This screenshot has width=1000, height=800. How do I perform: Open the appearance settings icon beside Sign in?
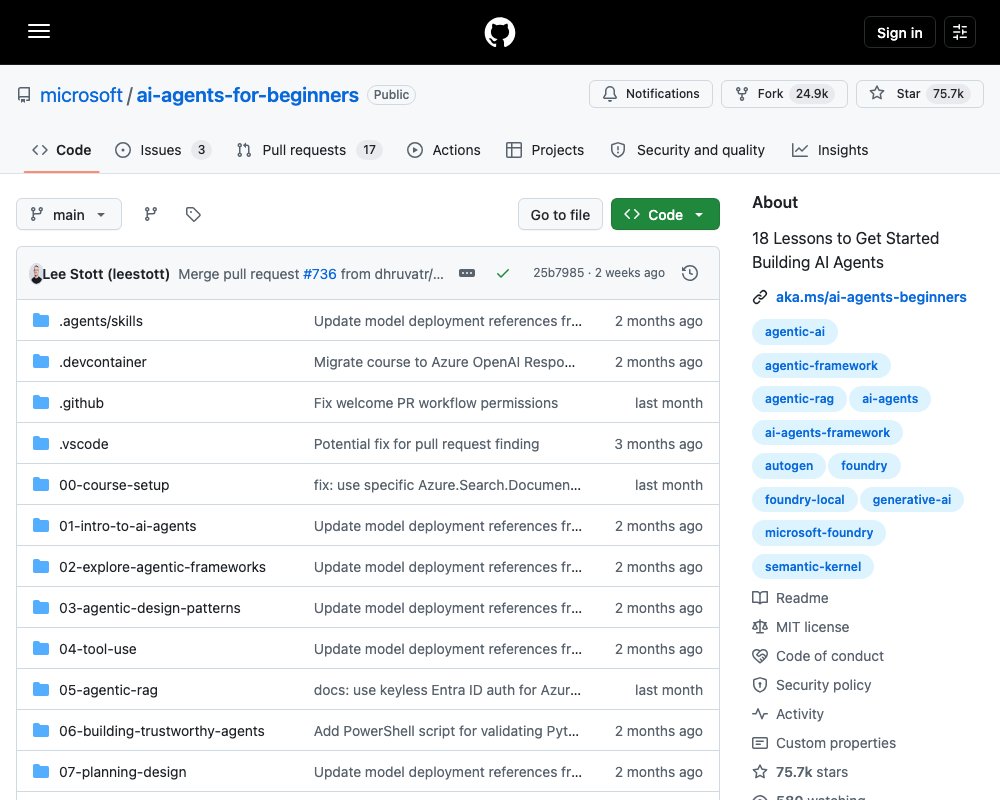[x=959, y=32]
